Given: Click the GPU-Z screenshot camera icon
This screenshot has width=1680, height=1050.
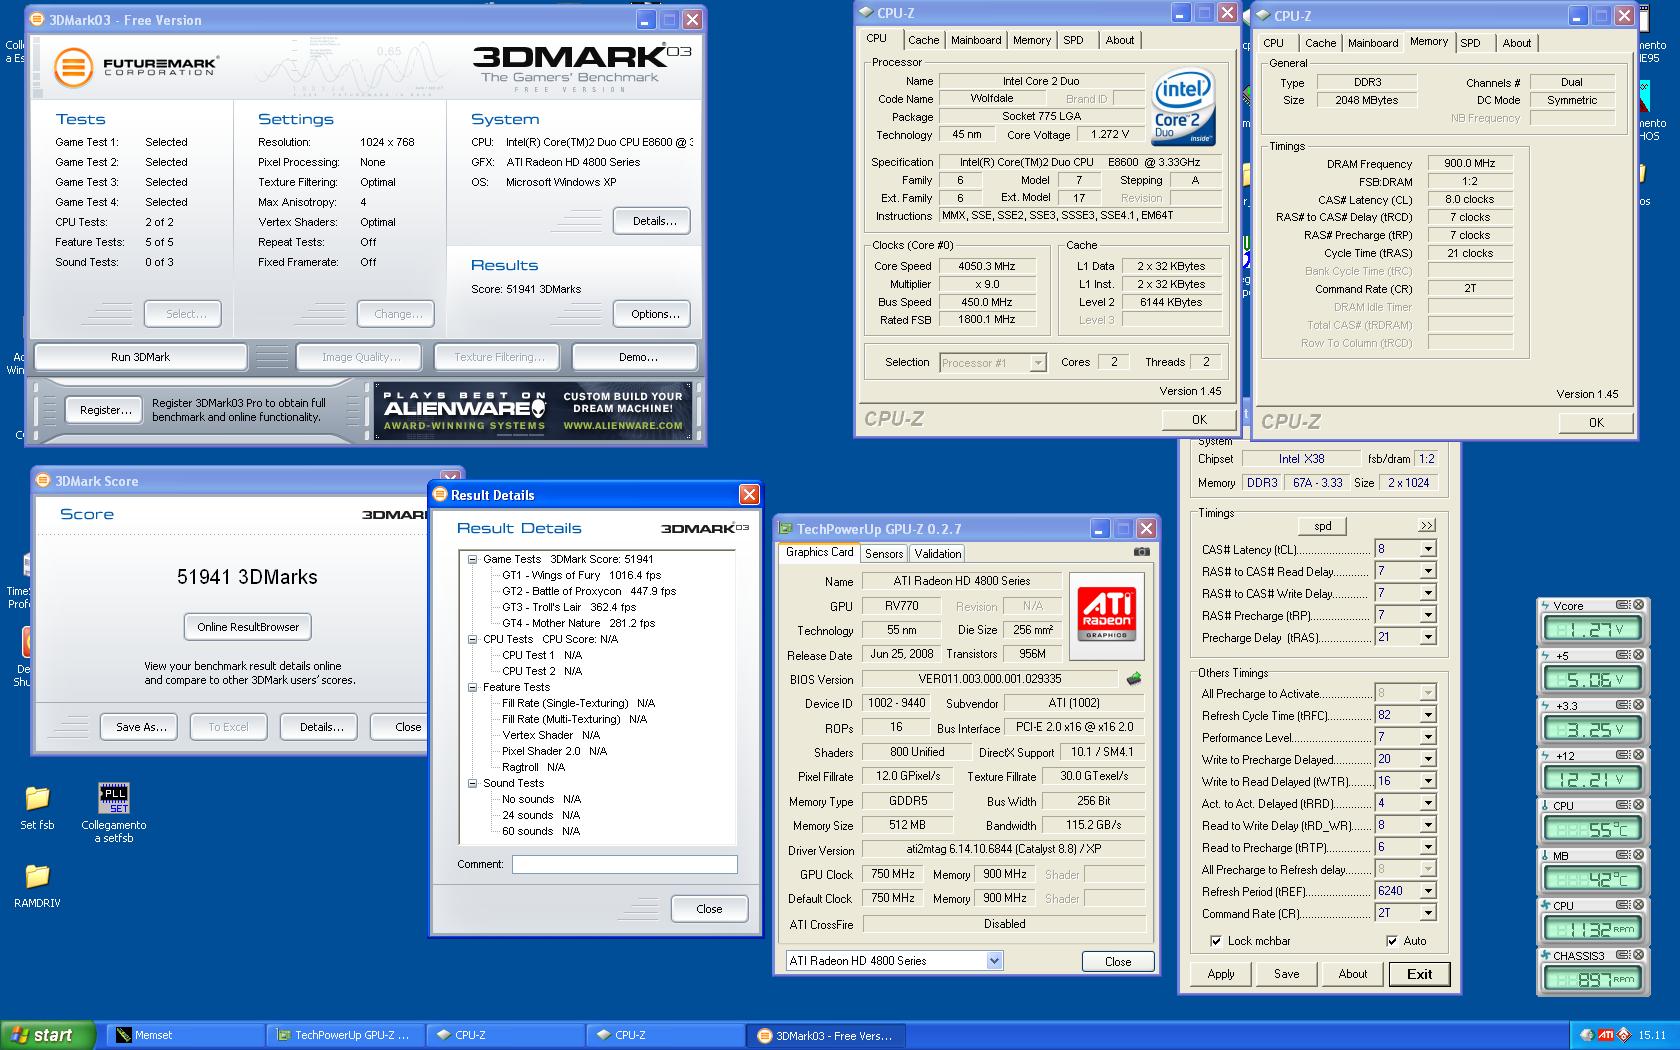Looking at the screenshot, I should pos(1141,552).
